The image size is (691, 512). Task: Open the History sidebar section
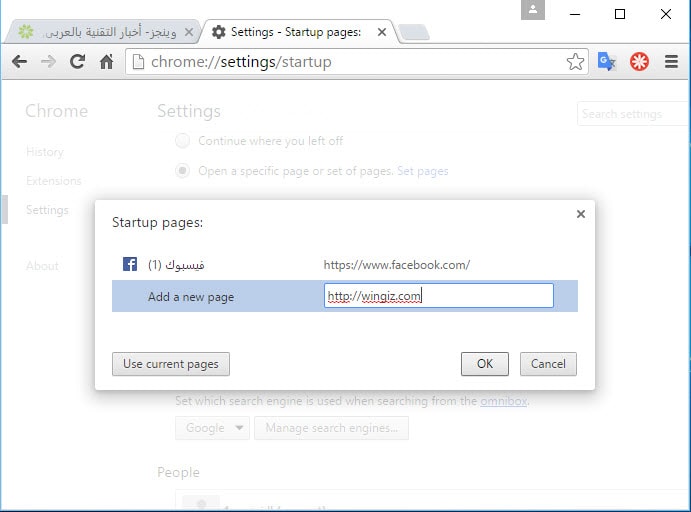coord(45,152)
